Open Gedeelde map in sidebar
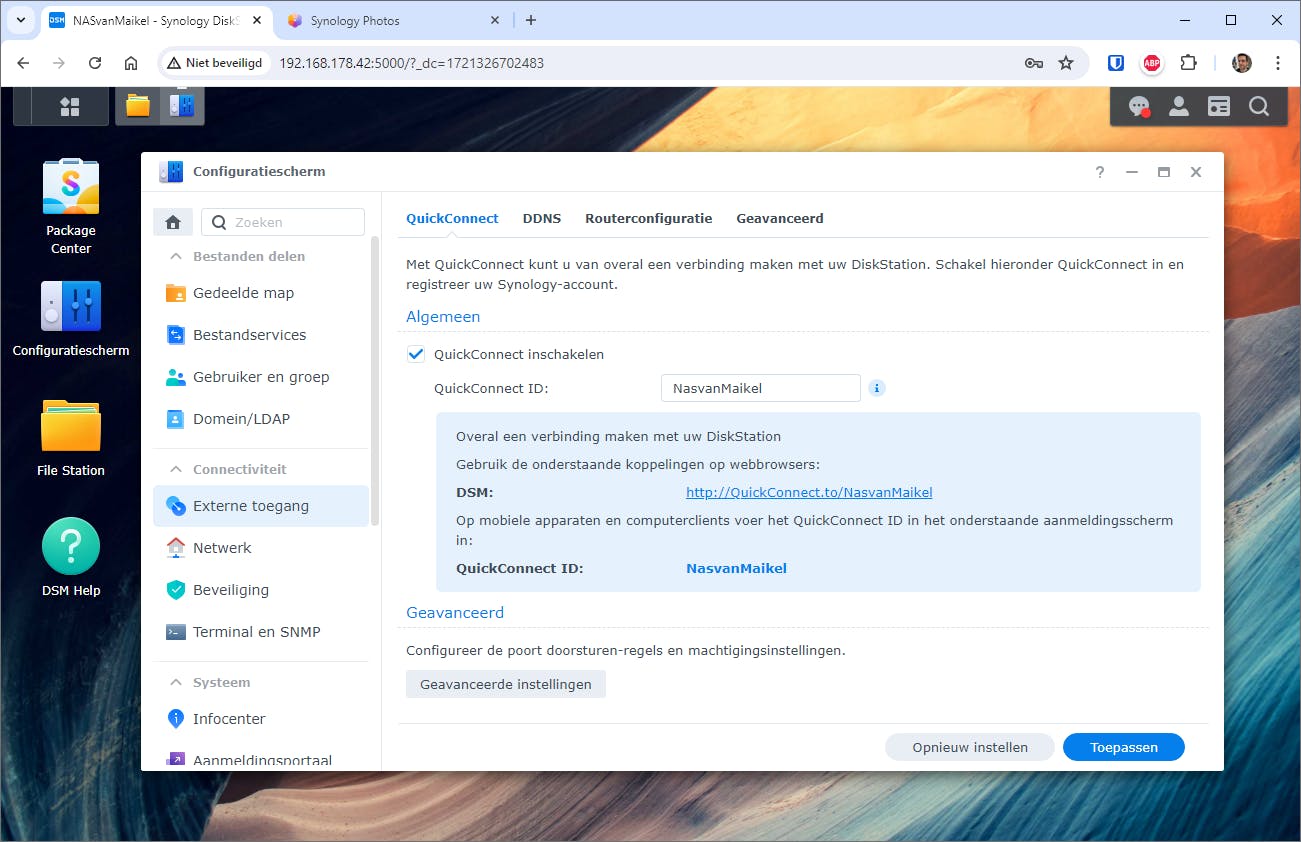1301x842 pixels. pos(261,293)
